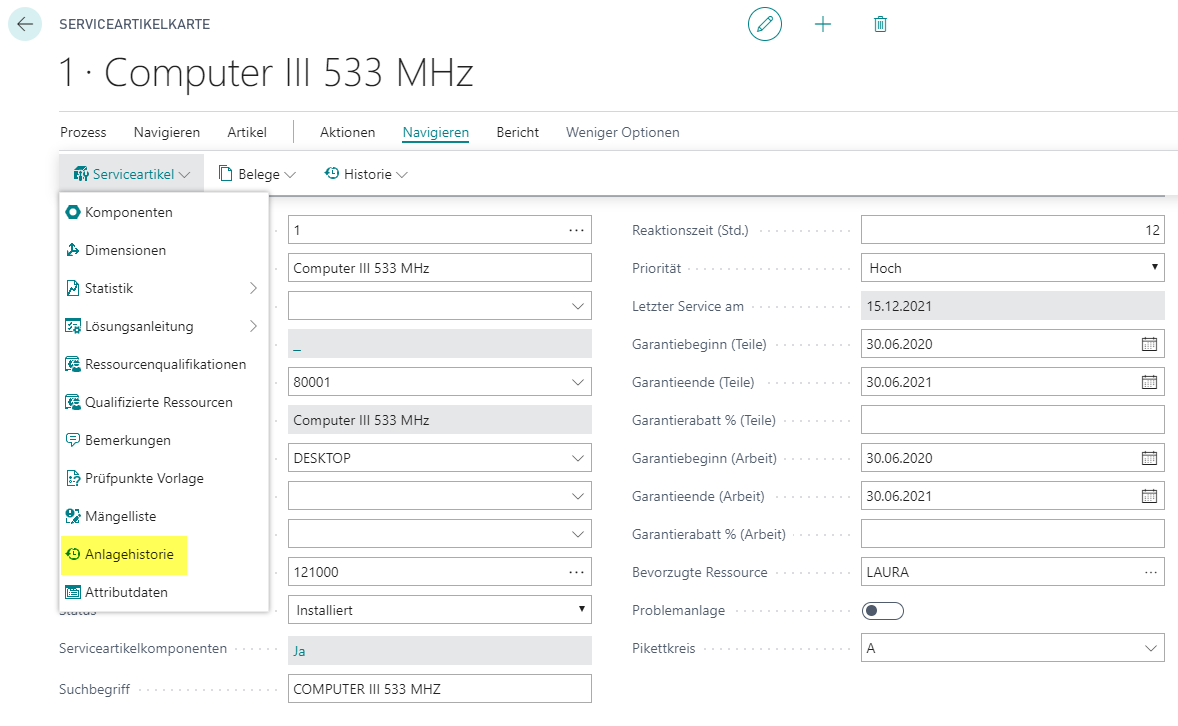Click the editable name field Computer III 533 MHz

click(439, 268)
